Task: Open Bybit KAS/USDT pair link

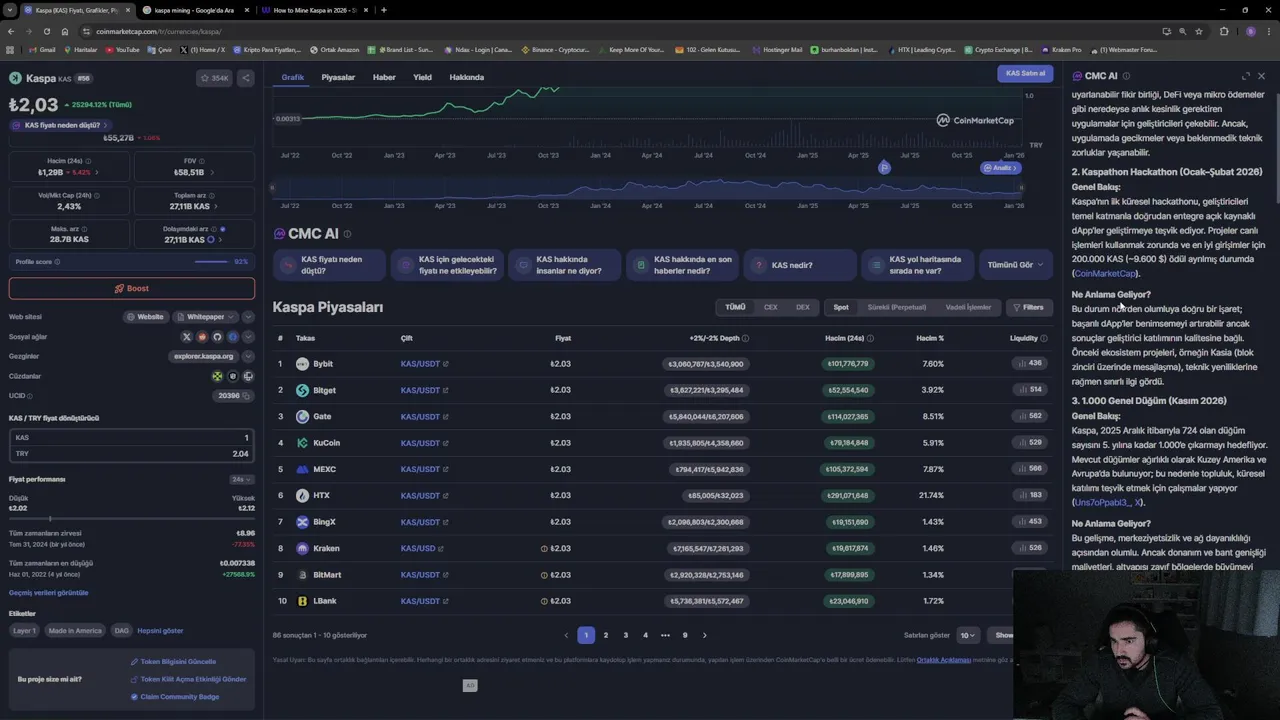Action: click(420, 364)
